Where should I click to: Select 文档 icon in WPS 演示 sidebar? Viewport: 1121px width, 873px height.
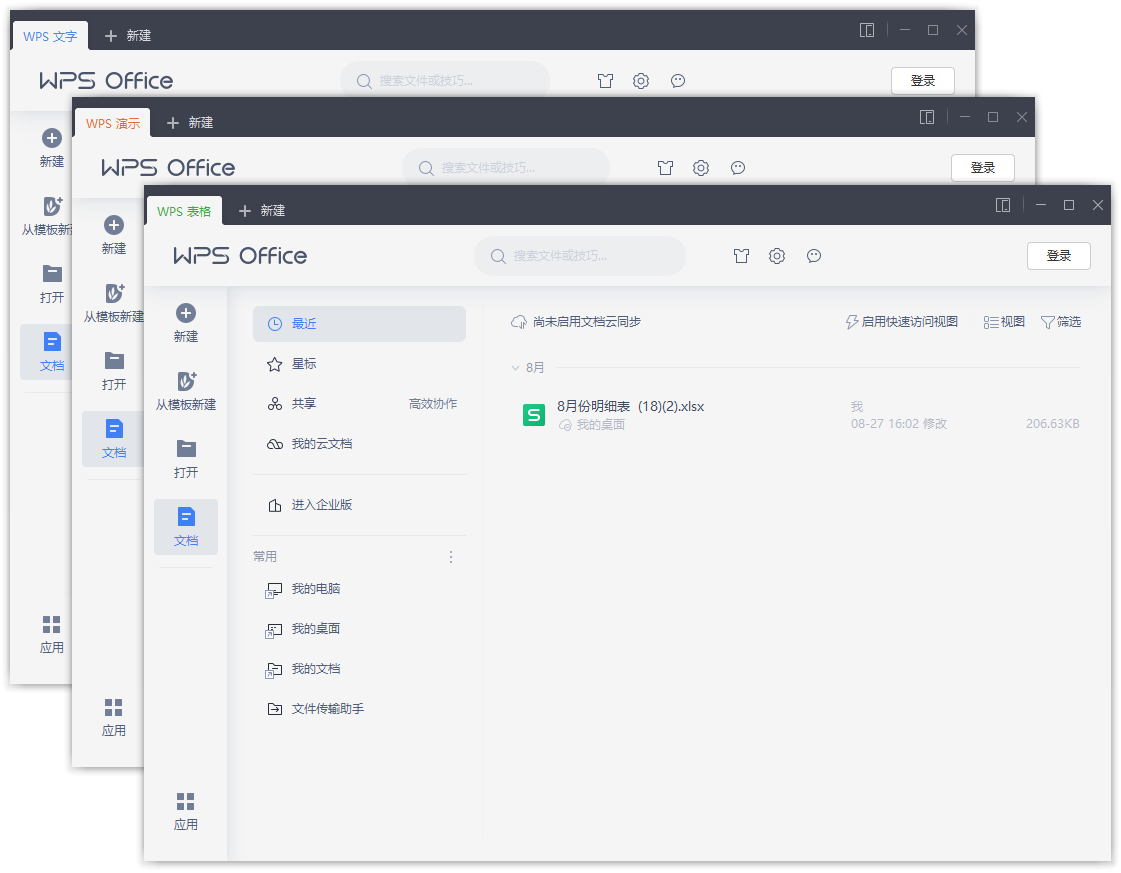click(x=114, y=429)
